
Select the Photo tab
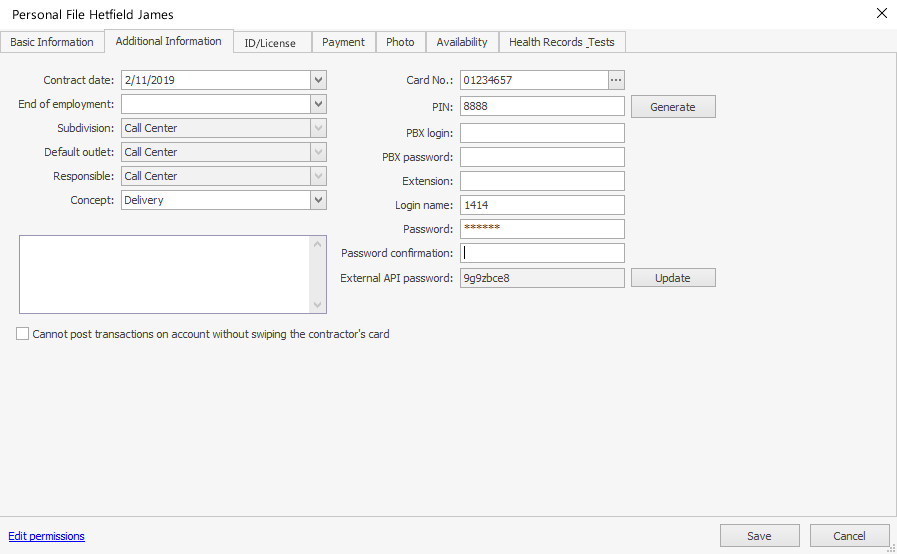400,42
